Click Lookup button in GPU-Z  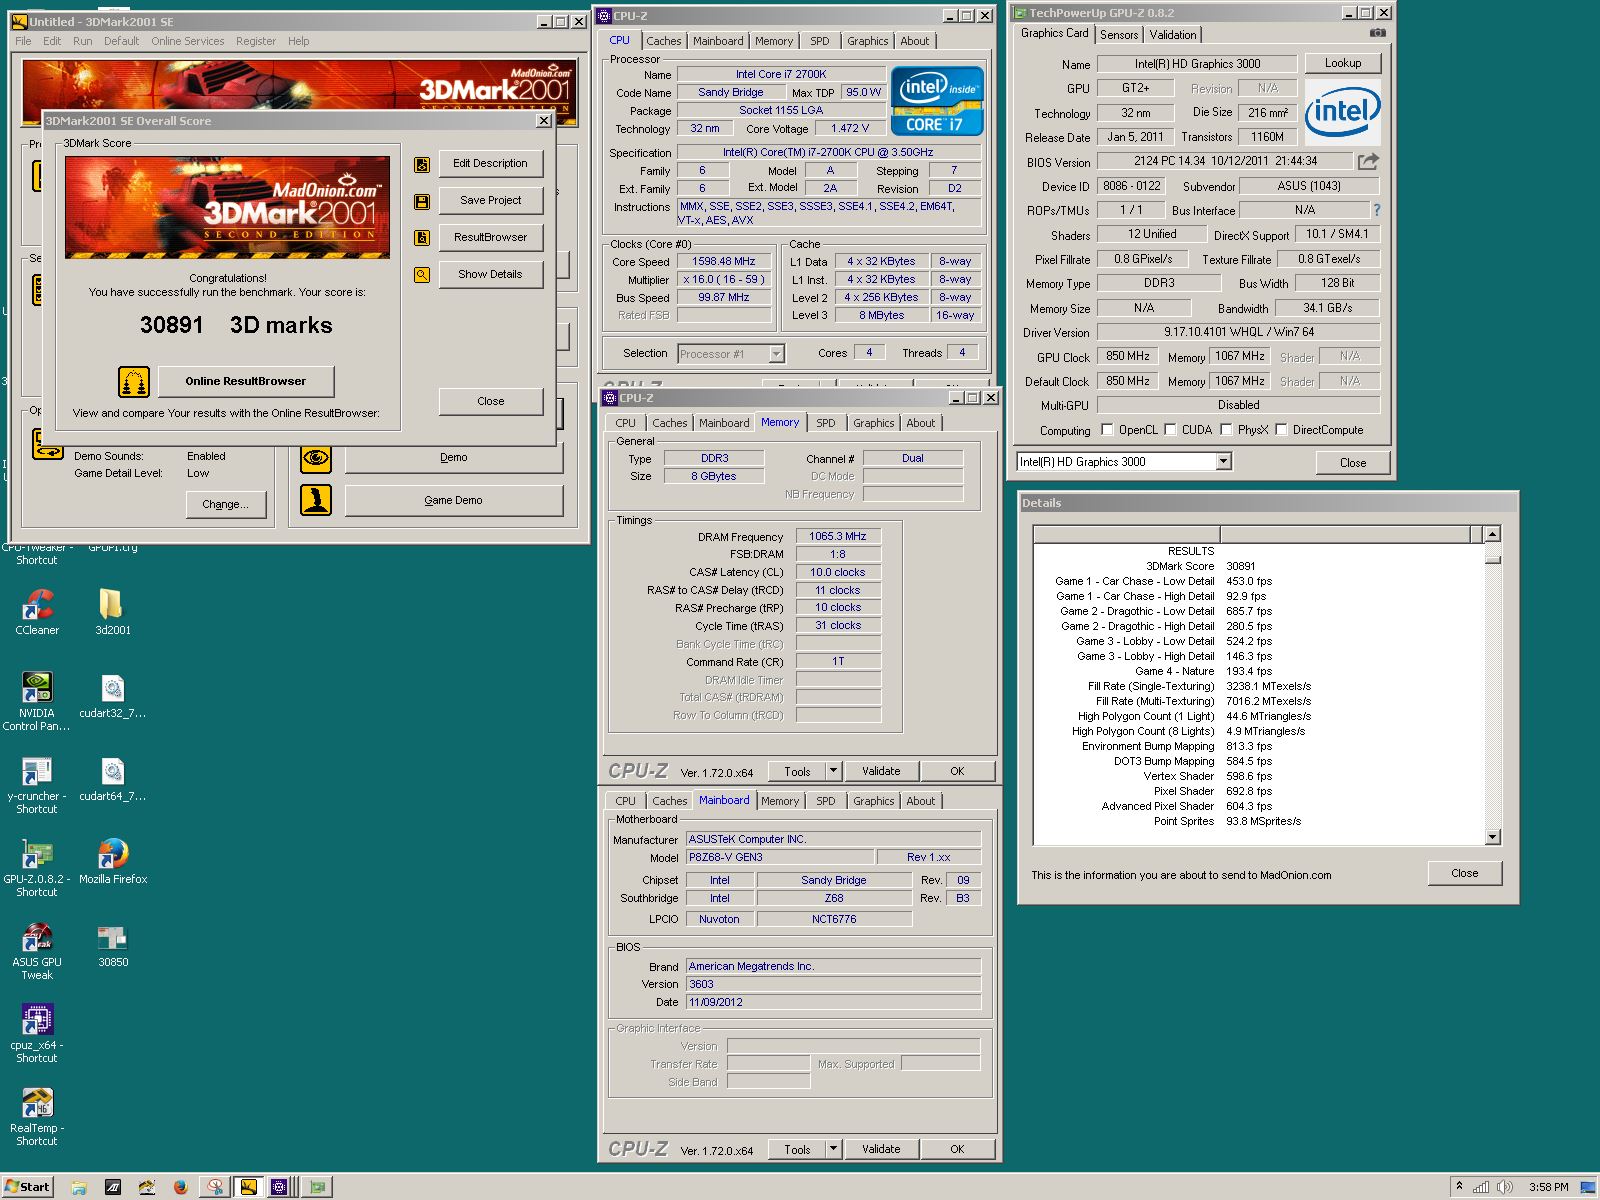[1343, 63]
